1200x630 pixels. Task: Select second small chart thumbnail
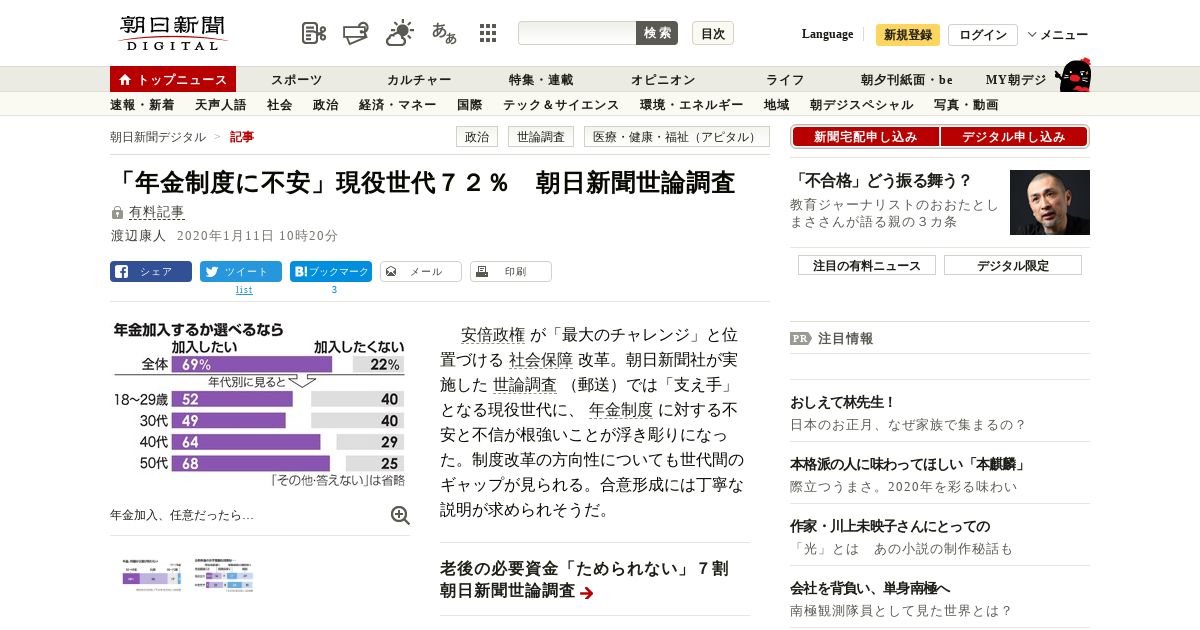click(x=225, y=575)
